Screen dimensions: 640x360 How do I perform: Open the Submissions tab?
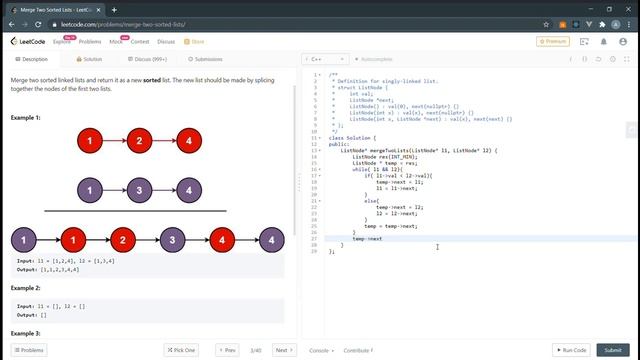(205, 59)
